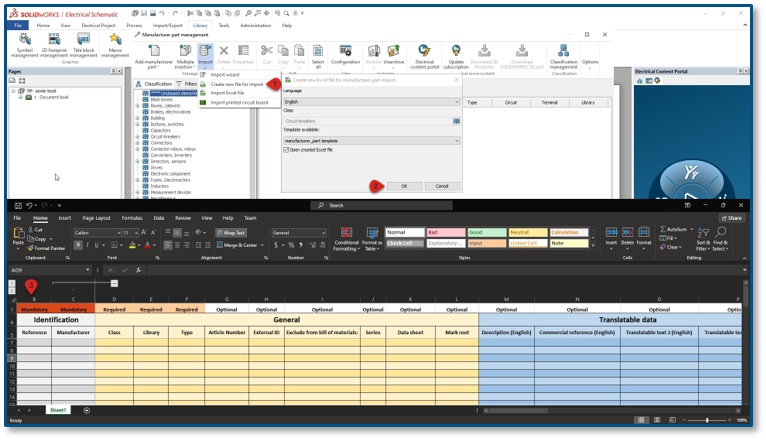Open Excel Page Layout tab
Image resolution: width=766 pixels, height=440 pixels.
(x=96, y=218)
